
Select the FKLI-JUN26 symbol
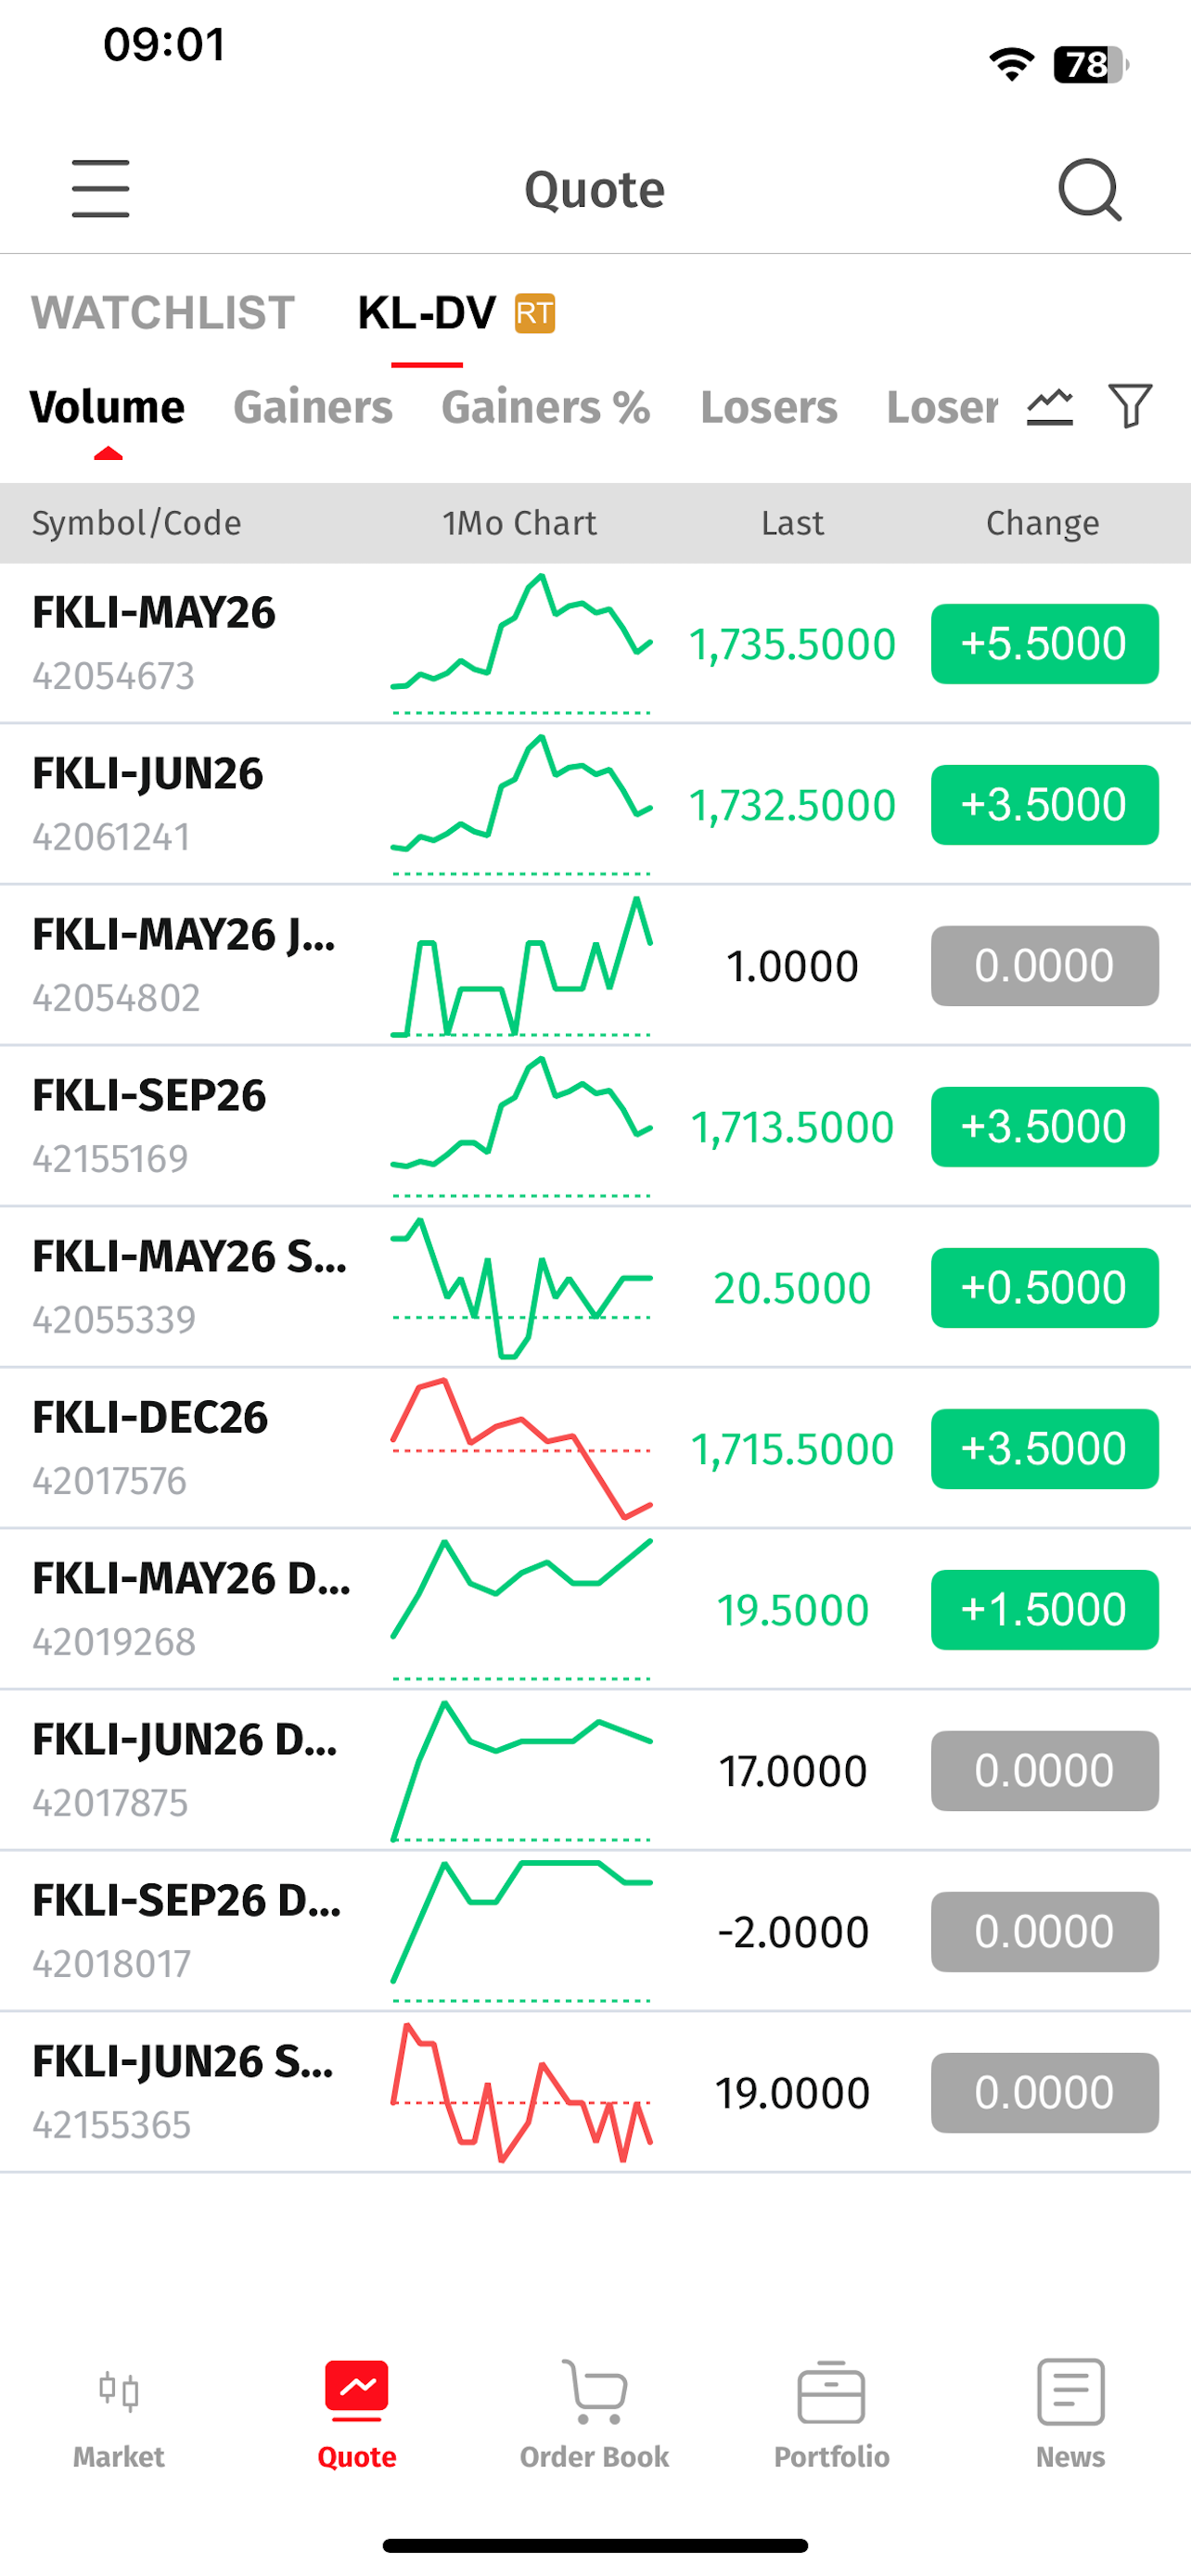[x=147, y=773]
